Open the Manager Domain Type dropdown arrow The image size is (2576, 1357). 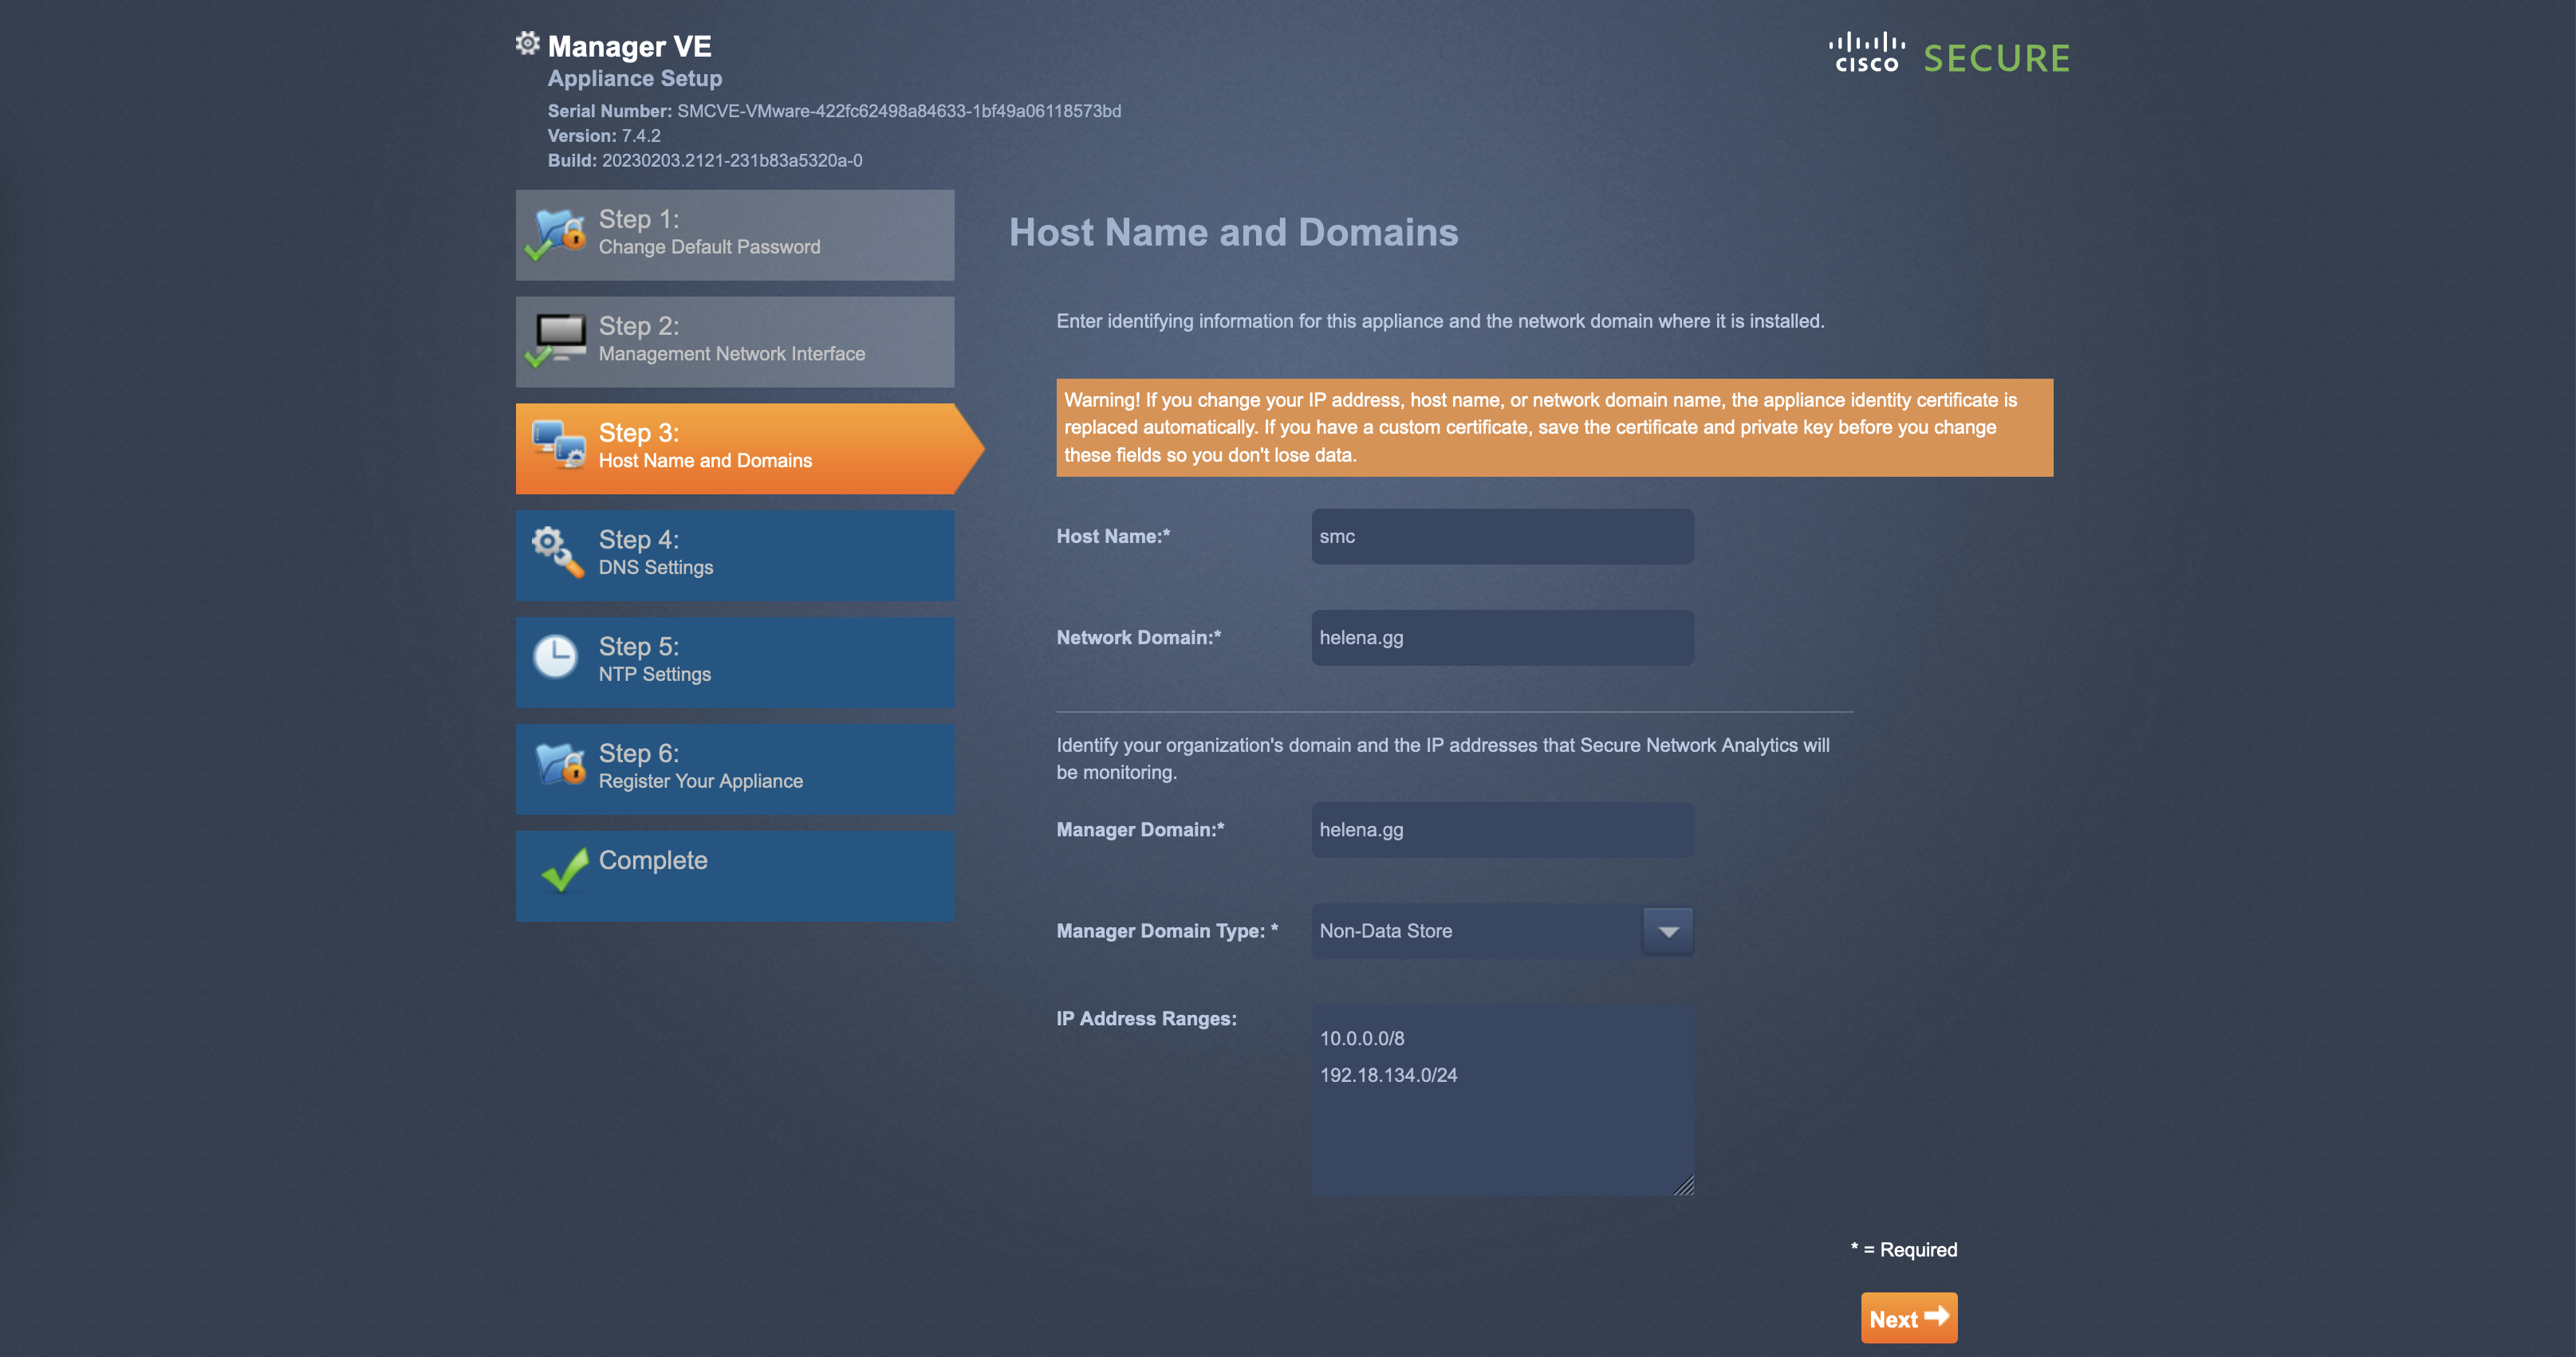pyautogui.click(x=1667, y=931)
